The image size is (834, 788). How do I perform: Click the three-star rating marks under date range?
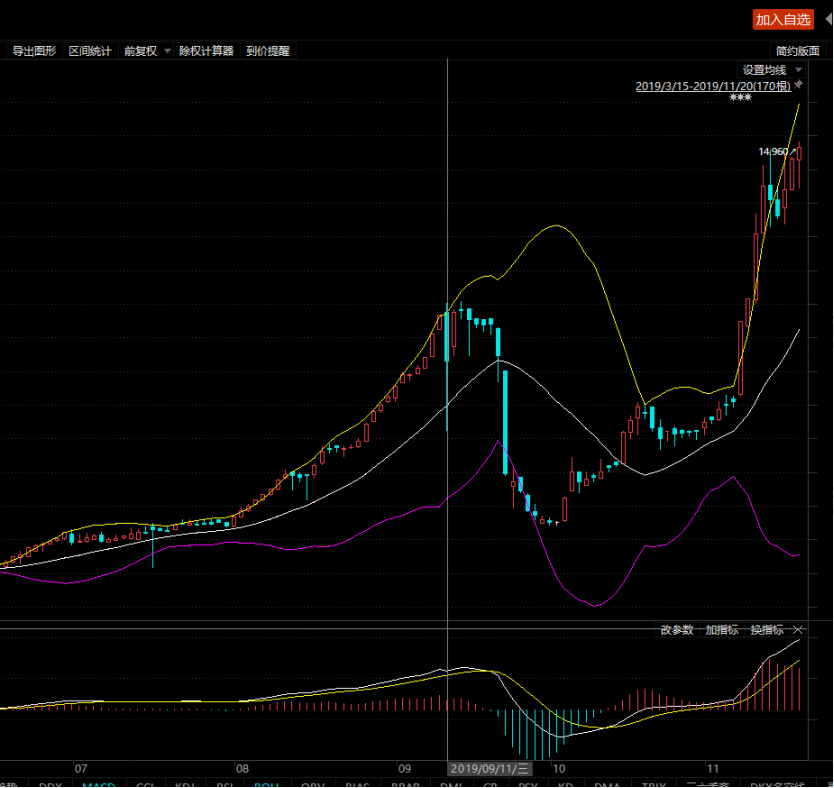pyautogui.click(x=740, y=97)
